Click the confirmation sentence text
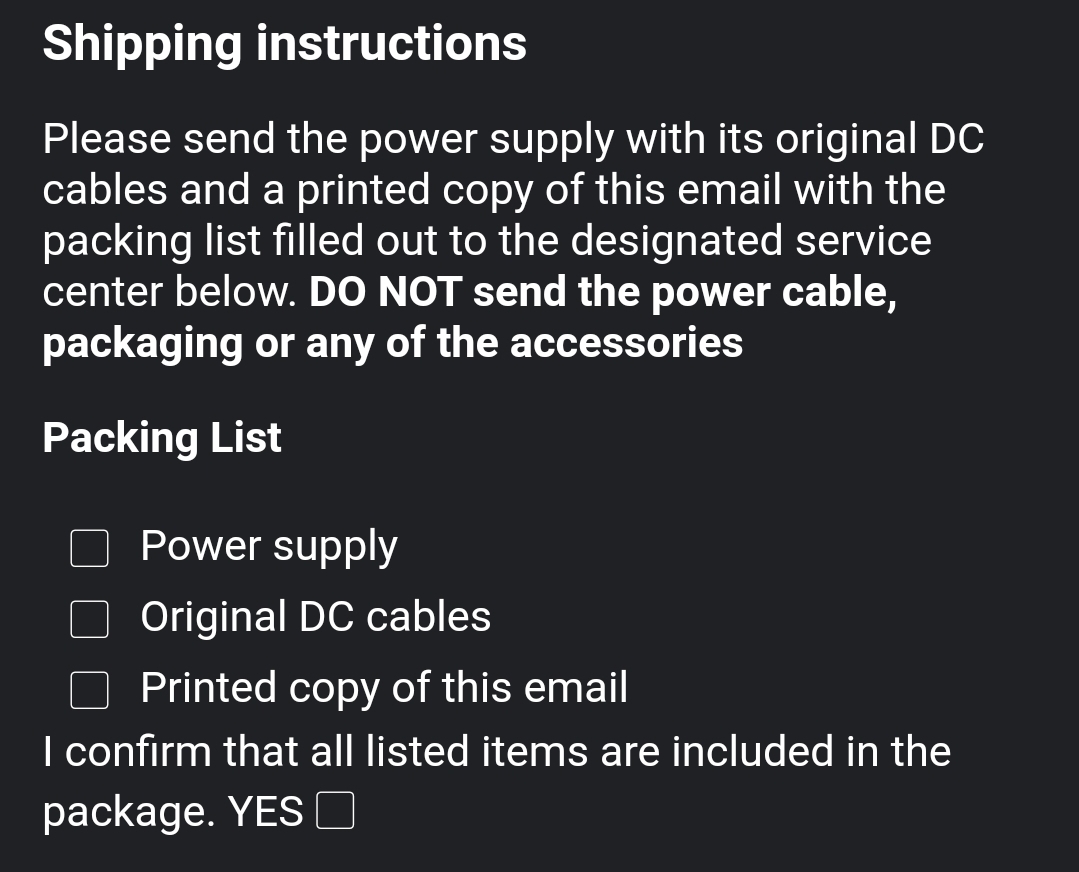 [x=495, y=750]
